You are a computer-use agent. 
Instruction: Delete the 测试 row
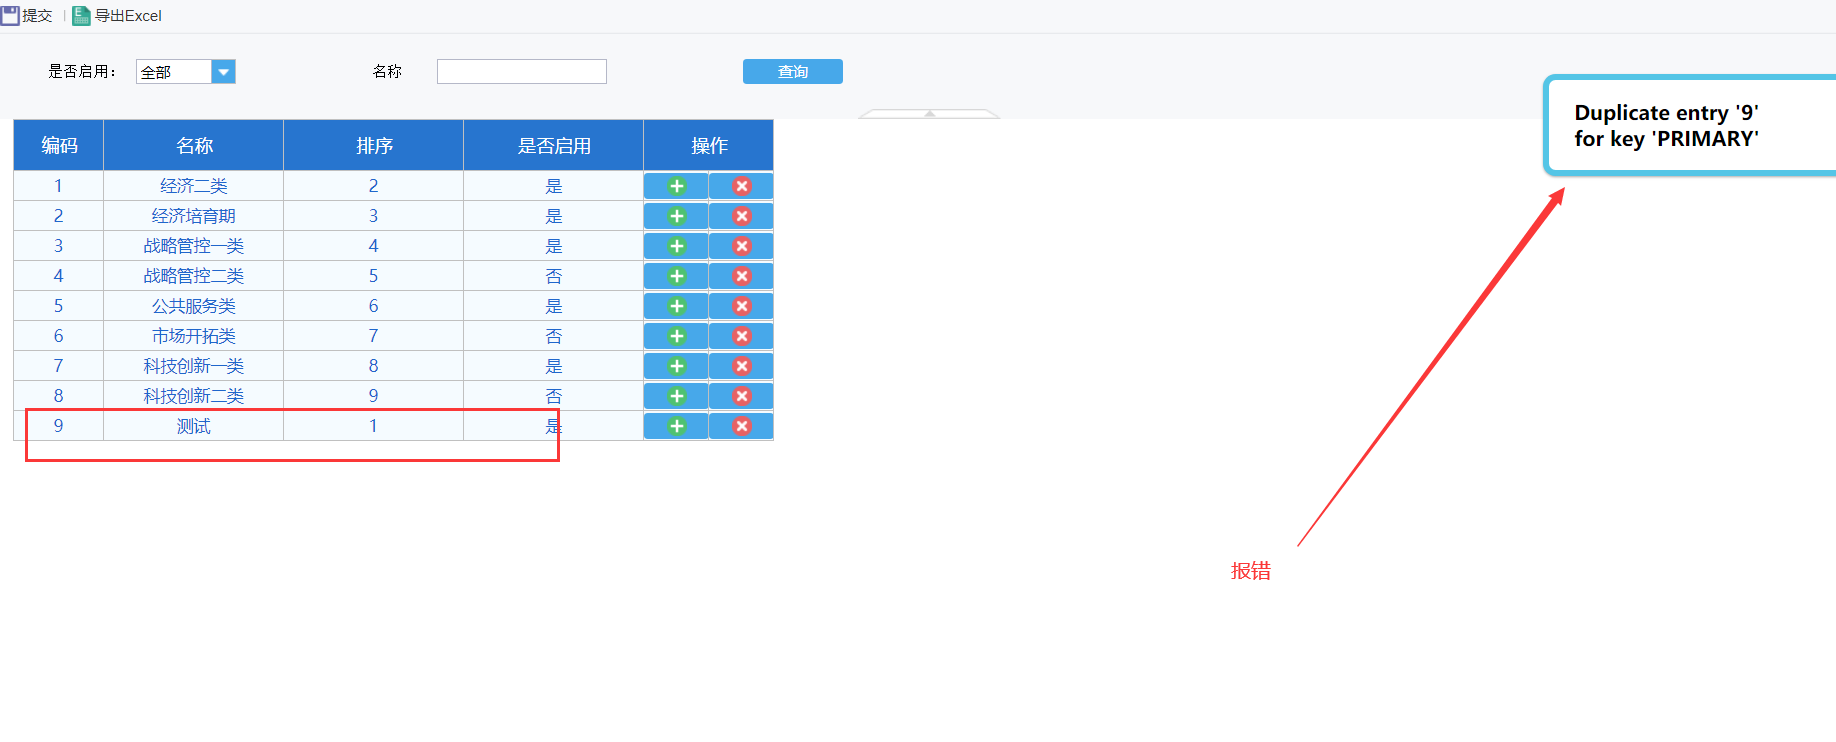click(741, 426)
